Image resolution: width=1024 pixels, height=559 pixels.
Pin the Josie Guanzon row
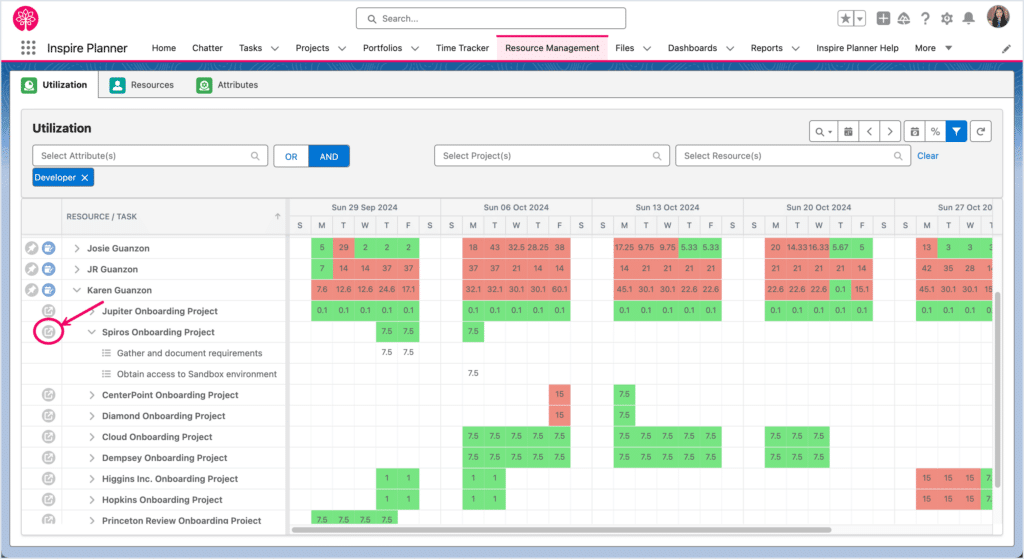(31, 248)
